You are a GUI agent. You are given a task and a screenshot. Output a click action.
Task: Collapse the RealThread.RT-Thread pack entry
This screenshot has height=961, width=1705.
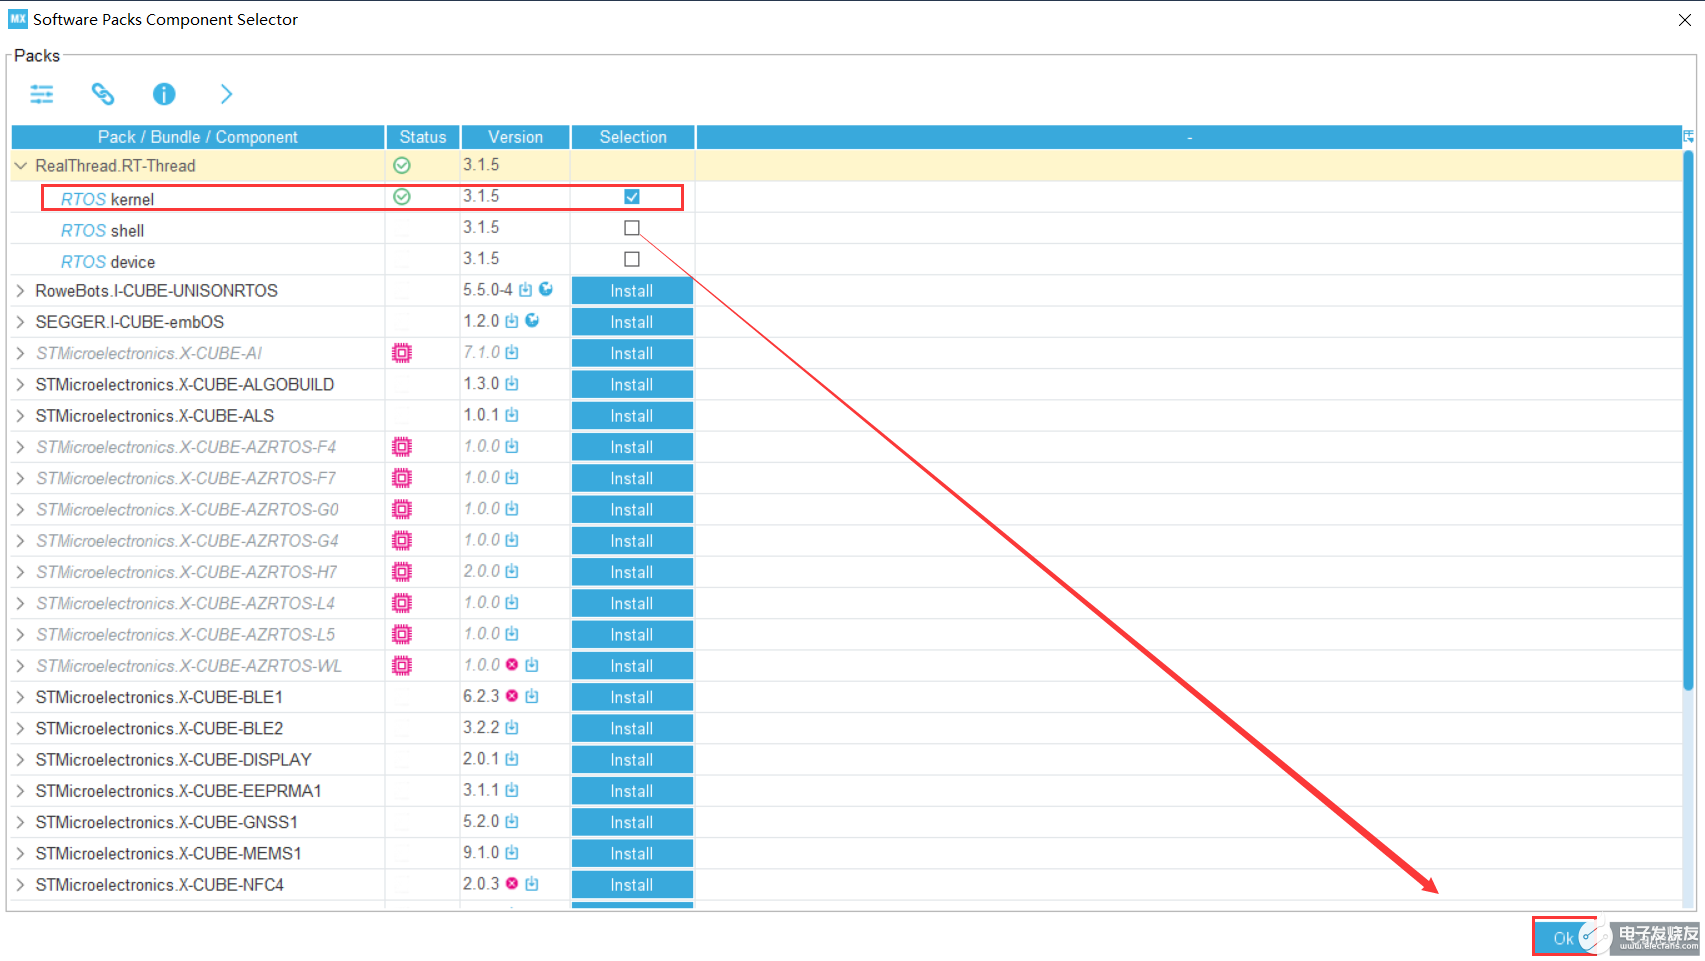pos(20,165)
